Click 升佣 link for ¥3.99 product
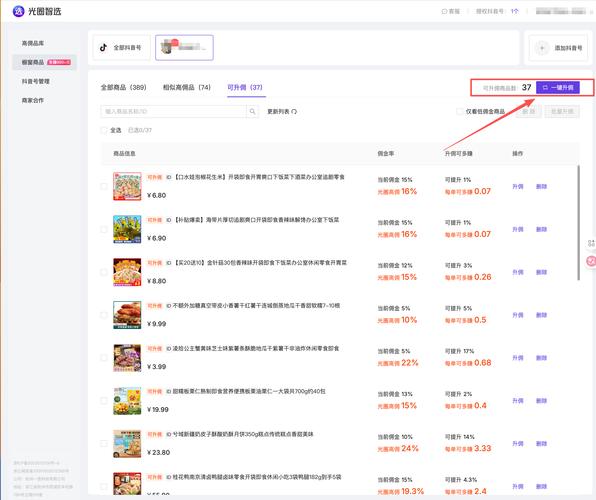The width and height of the screenshot is (596, 500). (518, 358)
